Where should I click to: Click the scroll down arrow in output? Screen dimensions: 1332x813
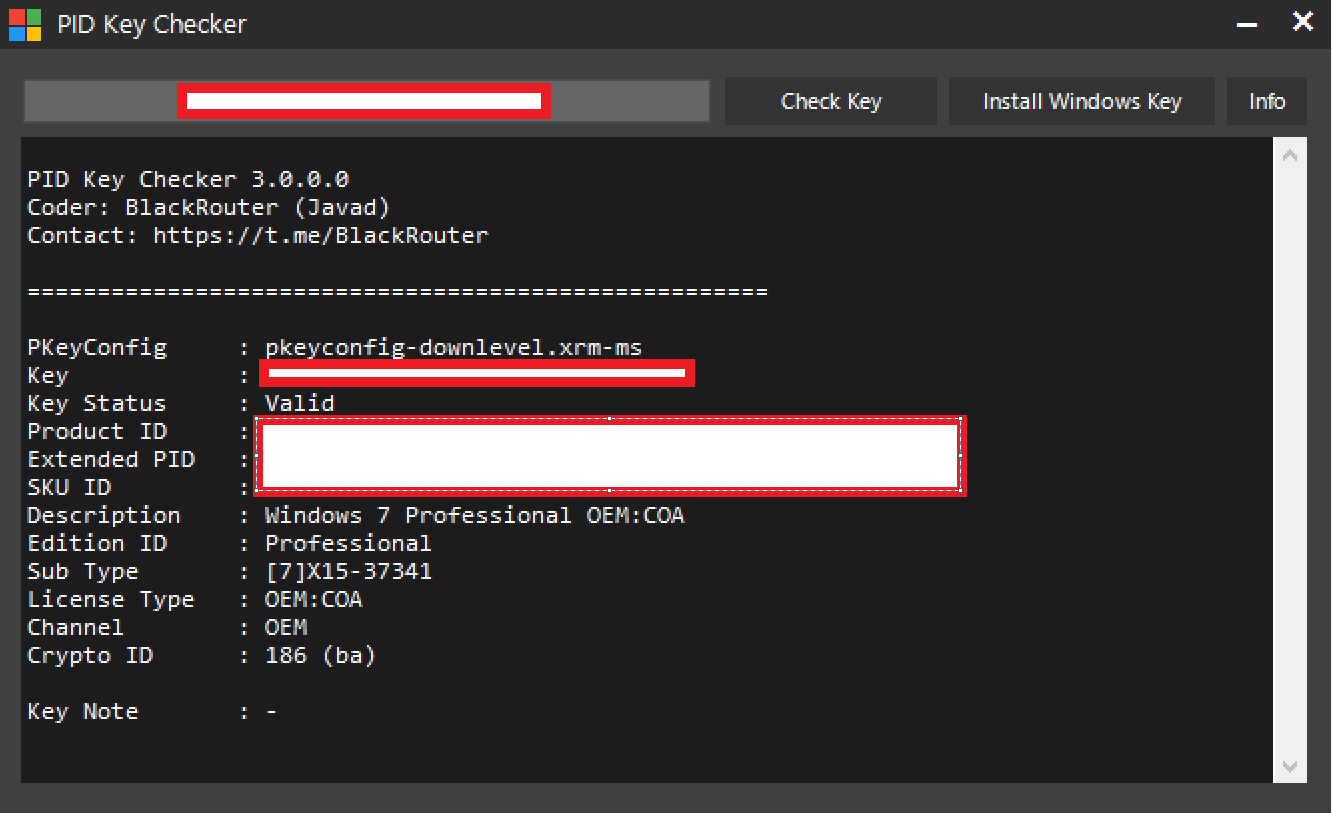1290,766
